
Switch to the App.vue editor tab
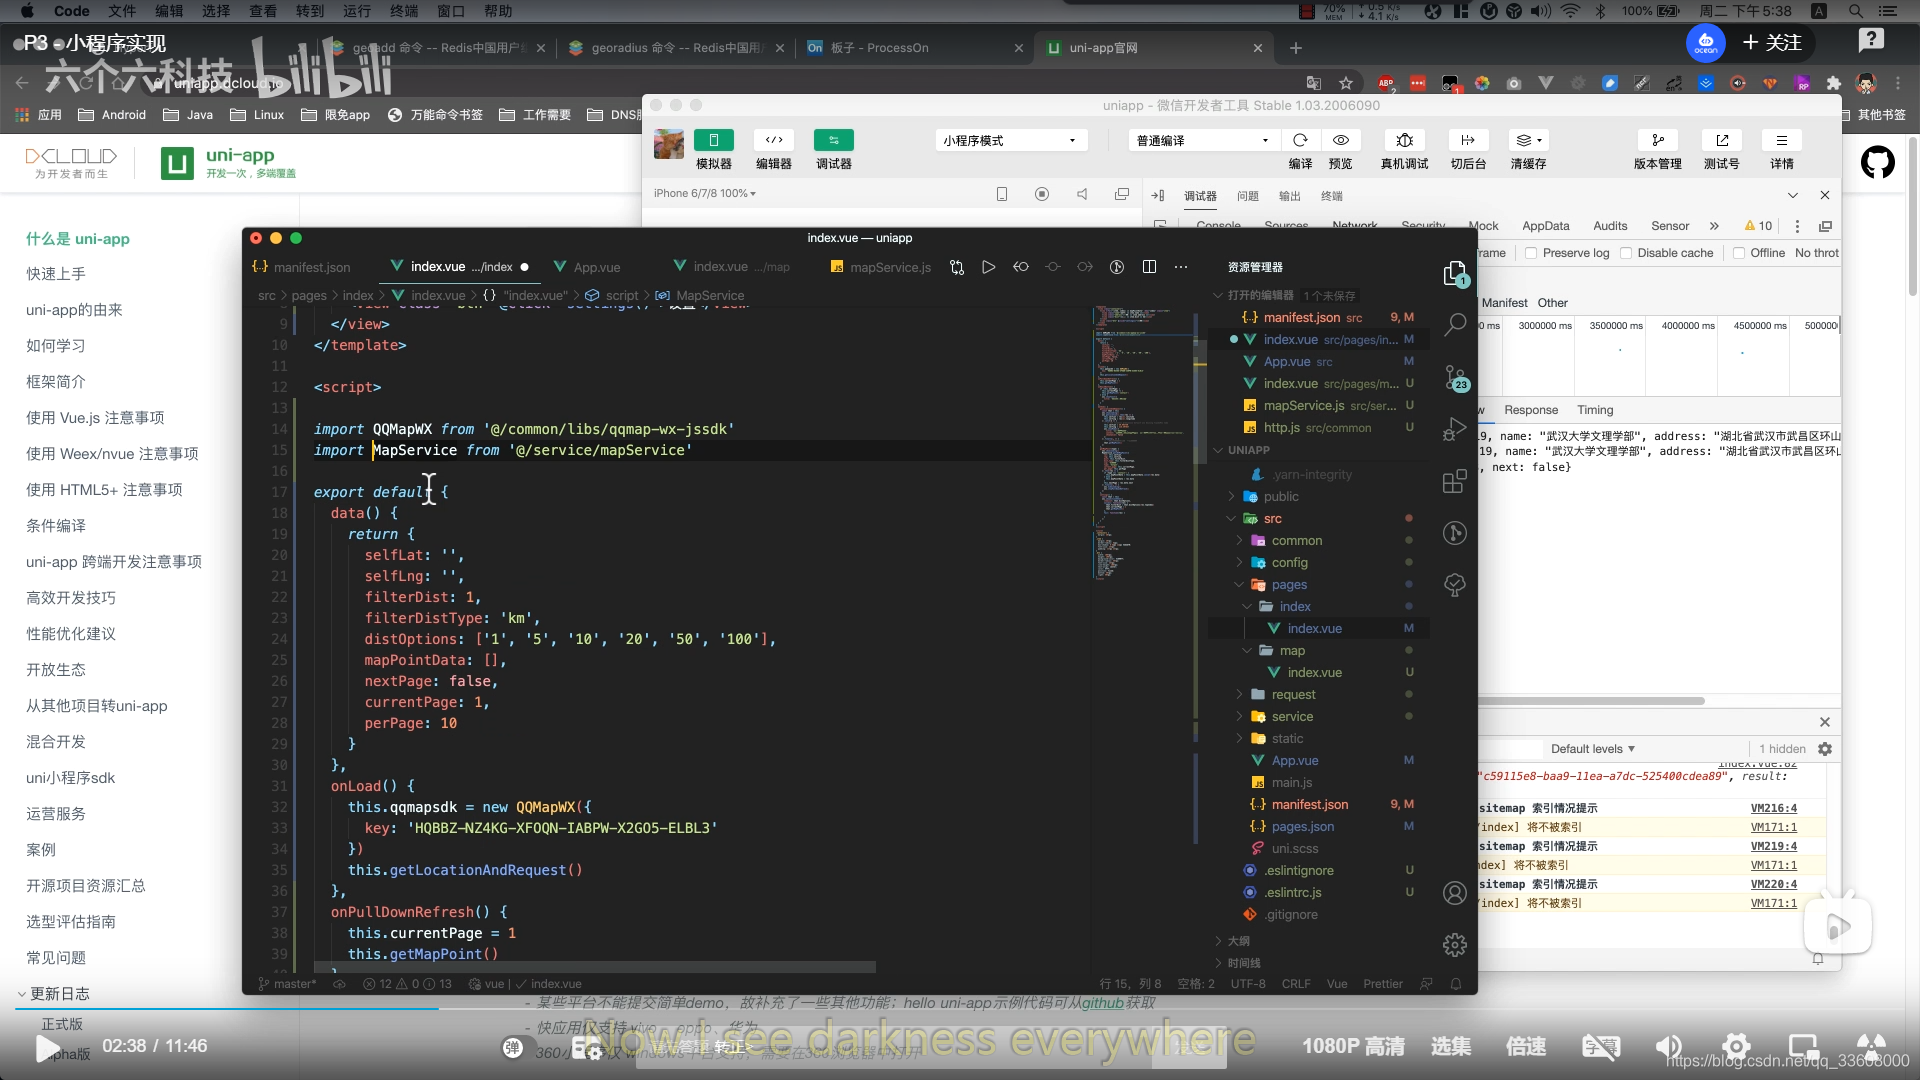pyautogui.click(x=597, y=267)
